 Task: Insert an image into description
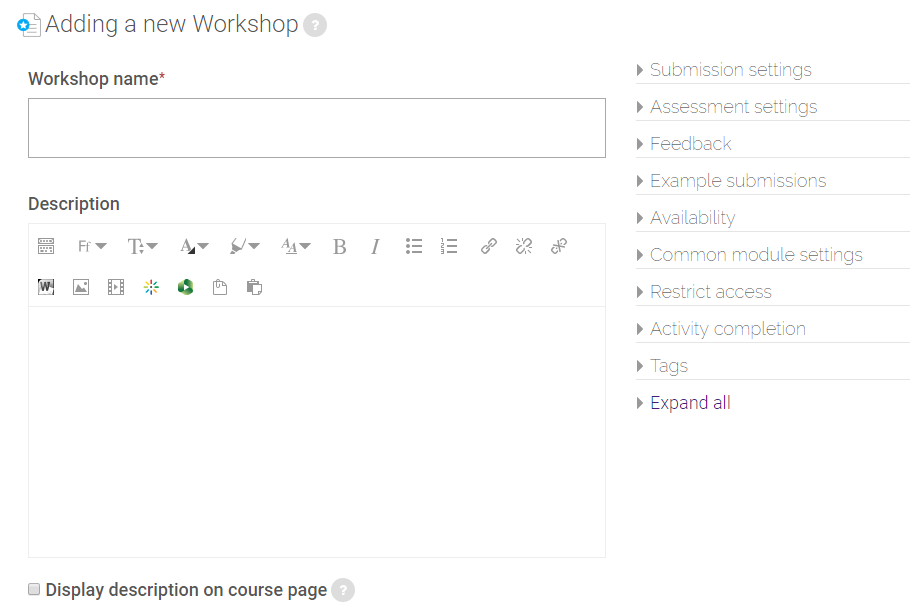81,287
